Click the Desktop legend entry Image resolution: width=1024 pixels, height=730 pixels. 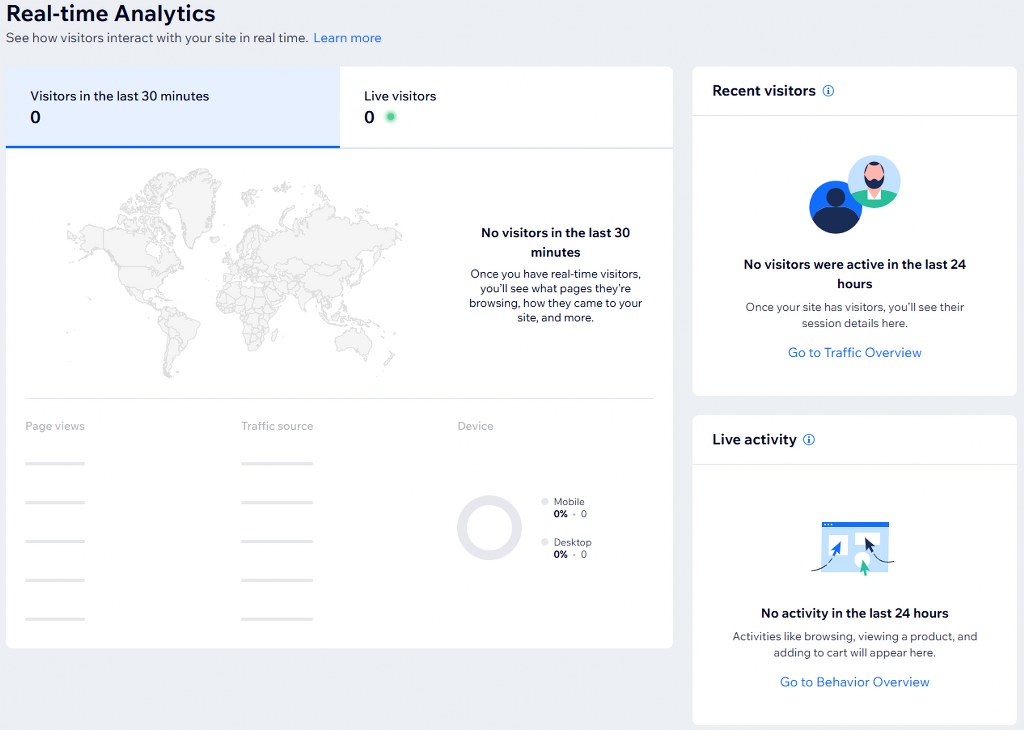[566, 548]
